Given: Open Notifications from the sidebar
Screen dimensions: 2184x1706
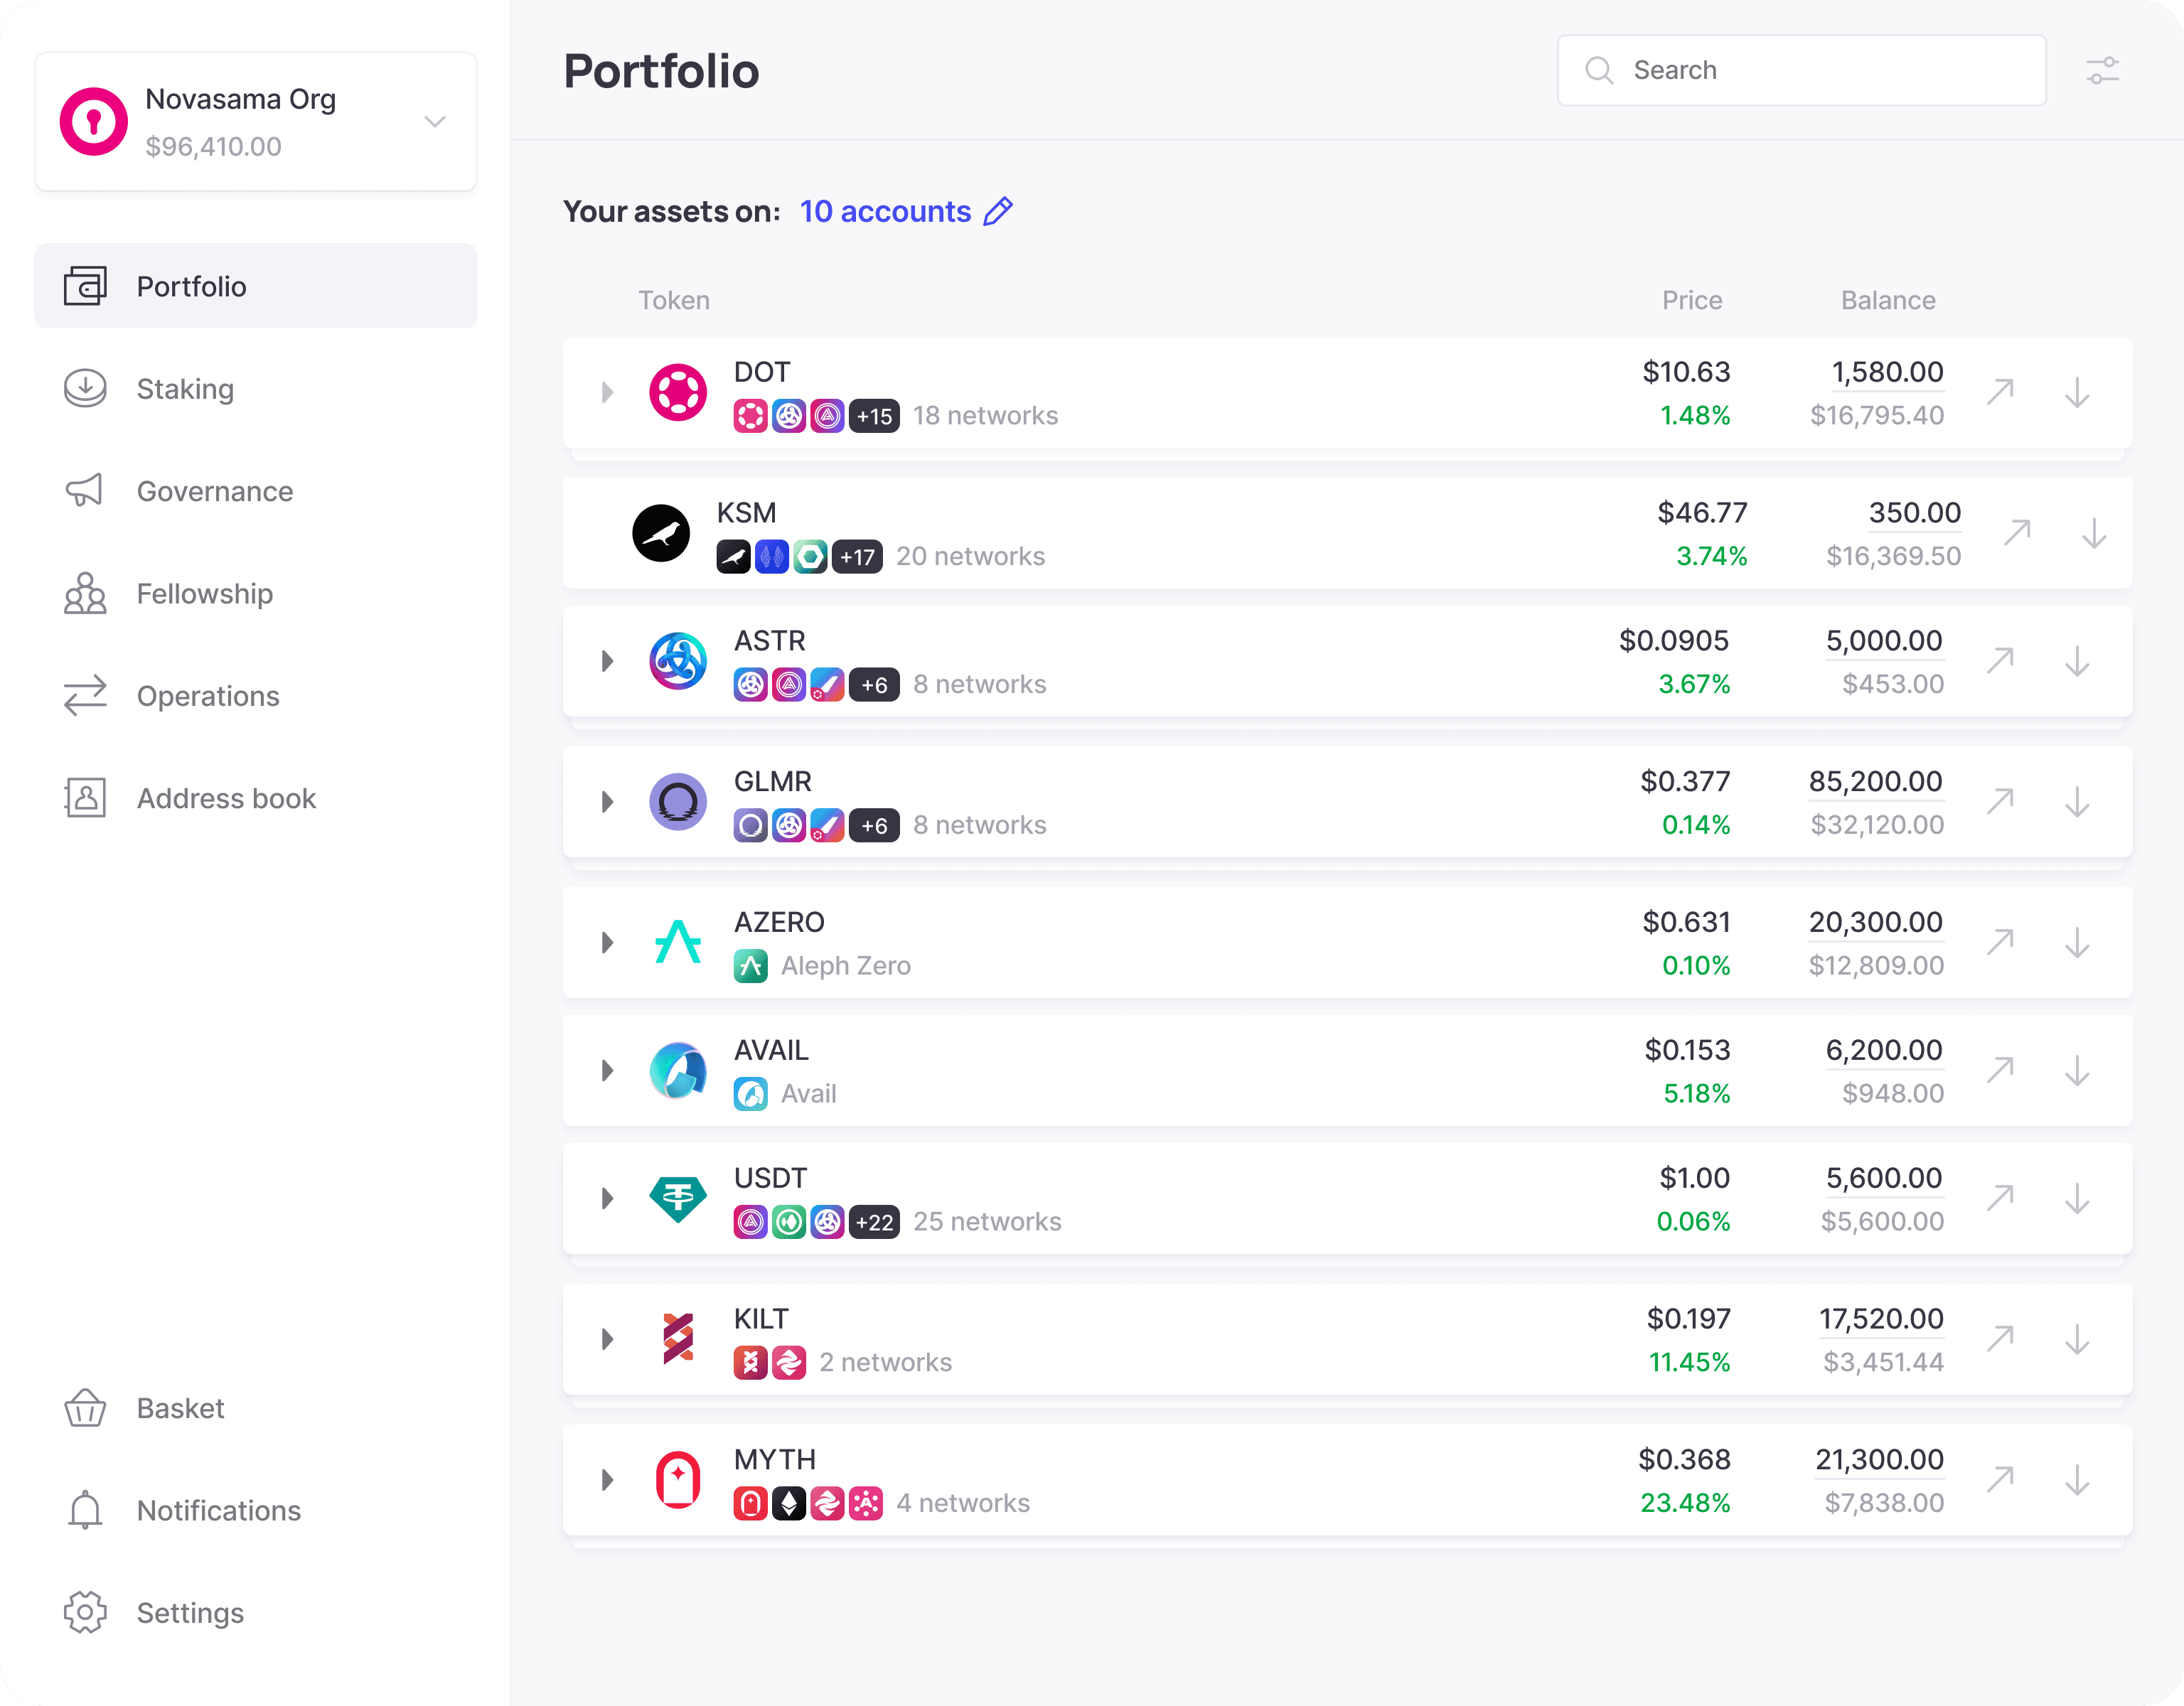Looking at the screenshot, I should click(x=218, y=1510).
